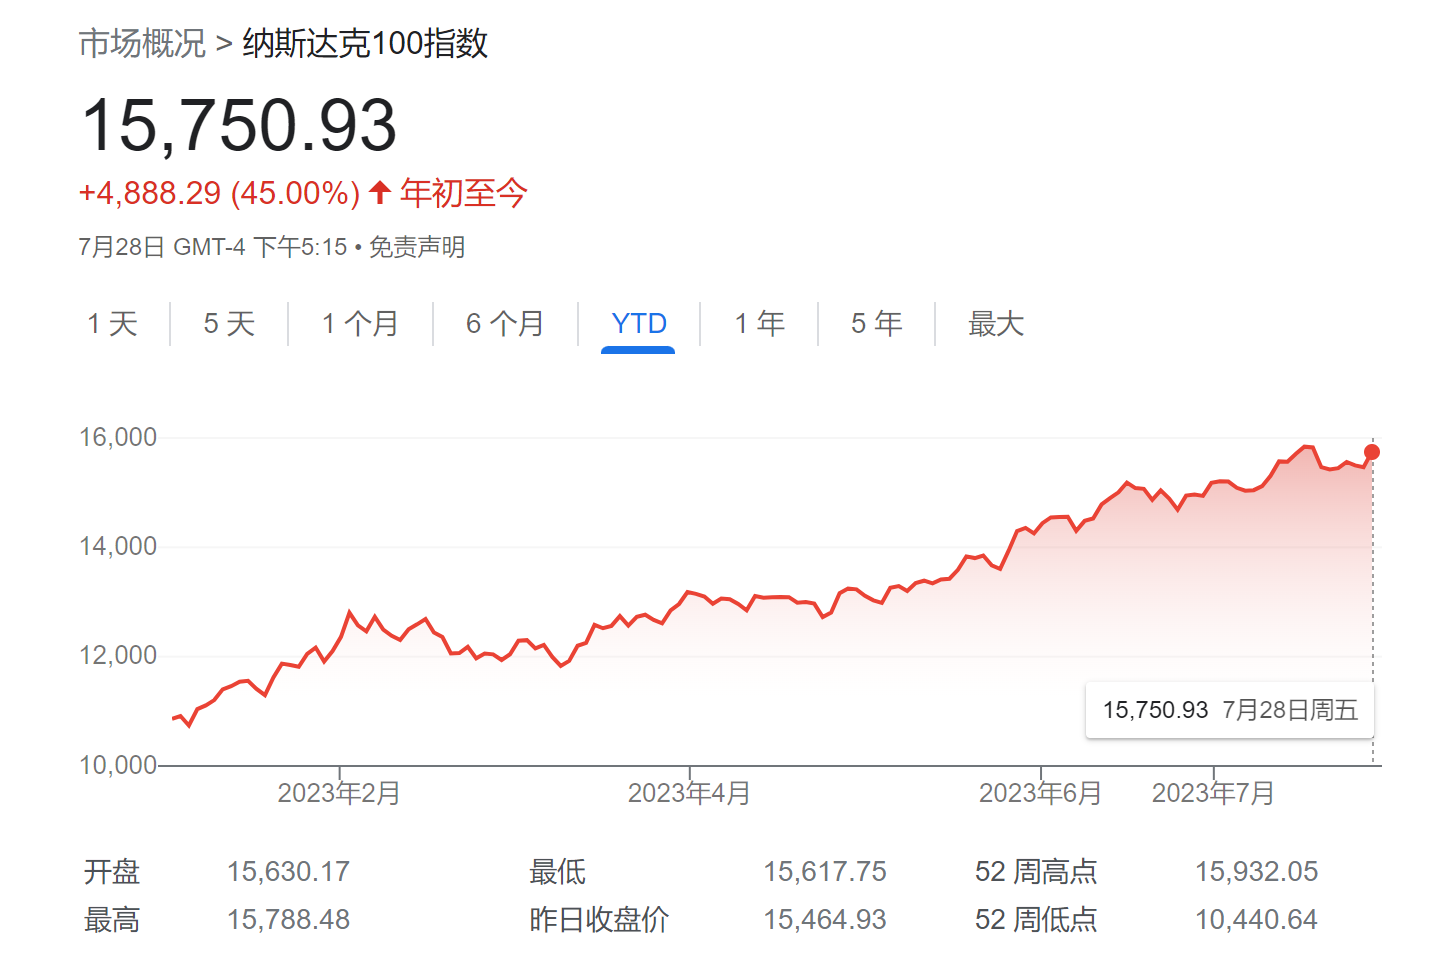Select the 6个月 chart range
1456x960 pixels.
point(504,323)
